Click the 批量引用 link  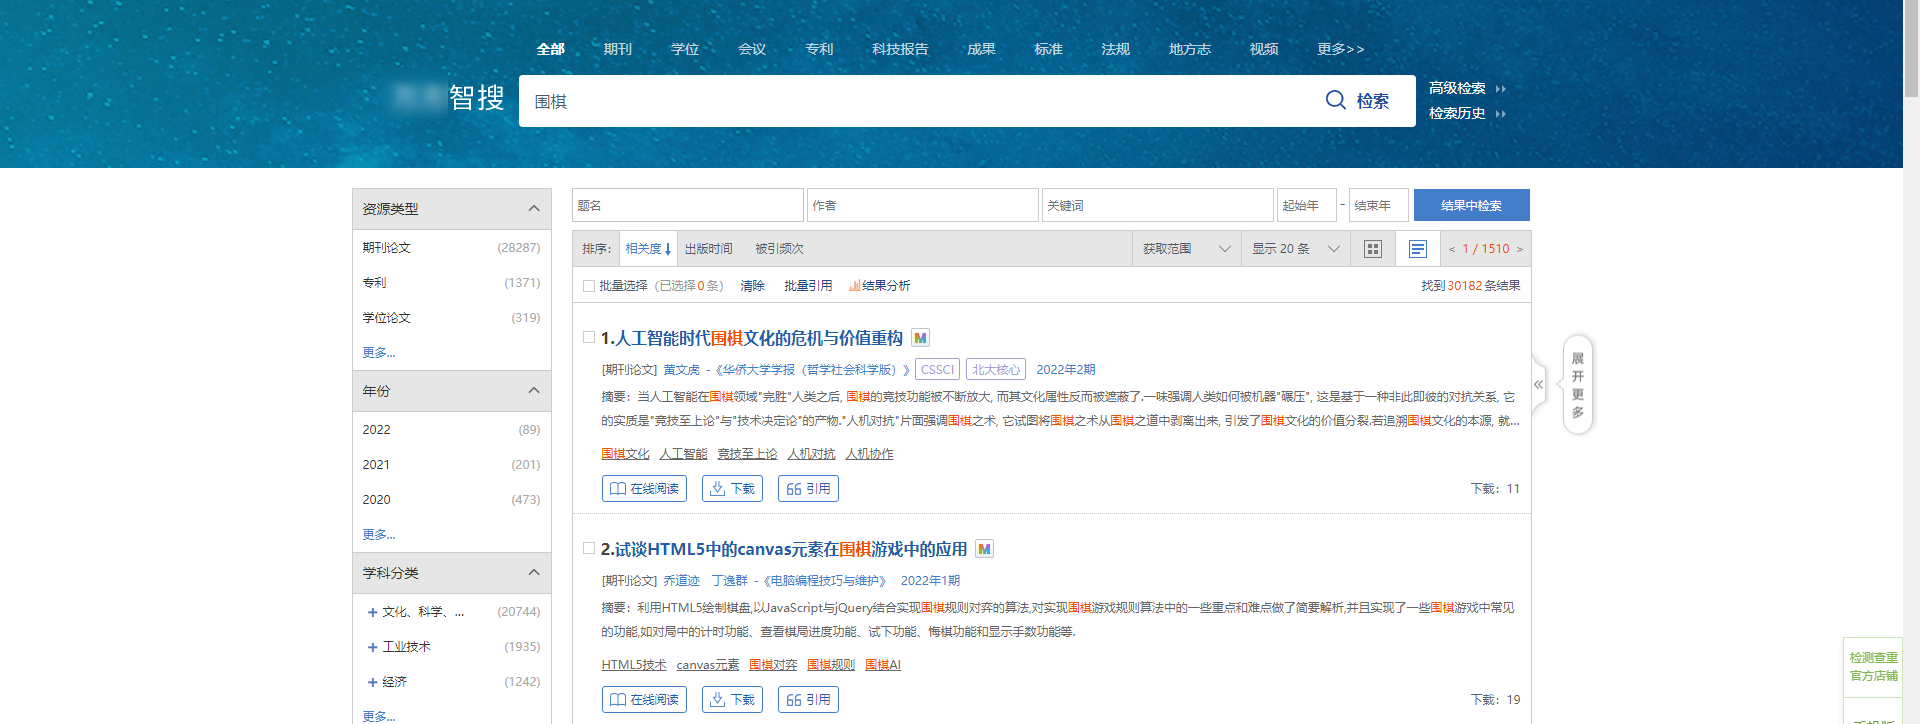click(808, 286)
